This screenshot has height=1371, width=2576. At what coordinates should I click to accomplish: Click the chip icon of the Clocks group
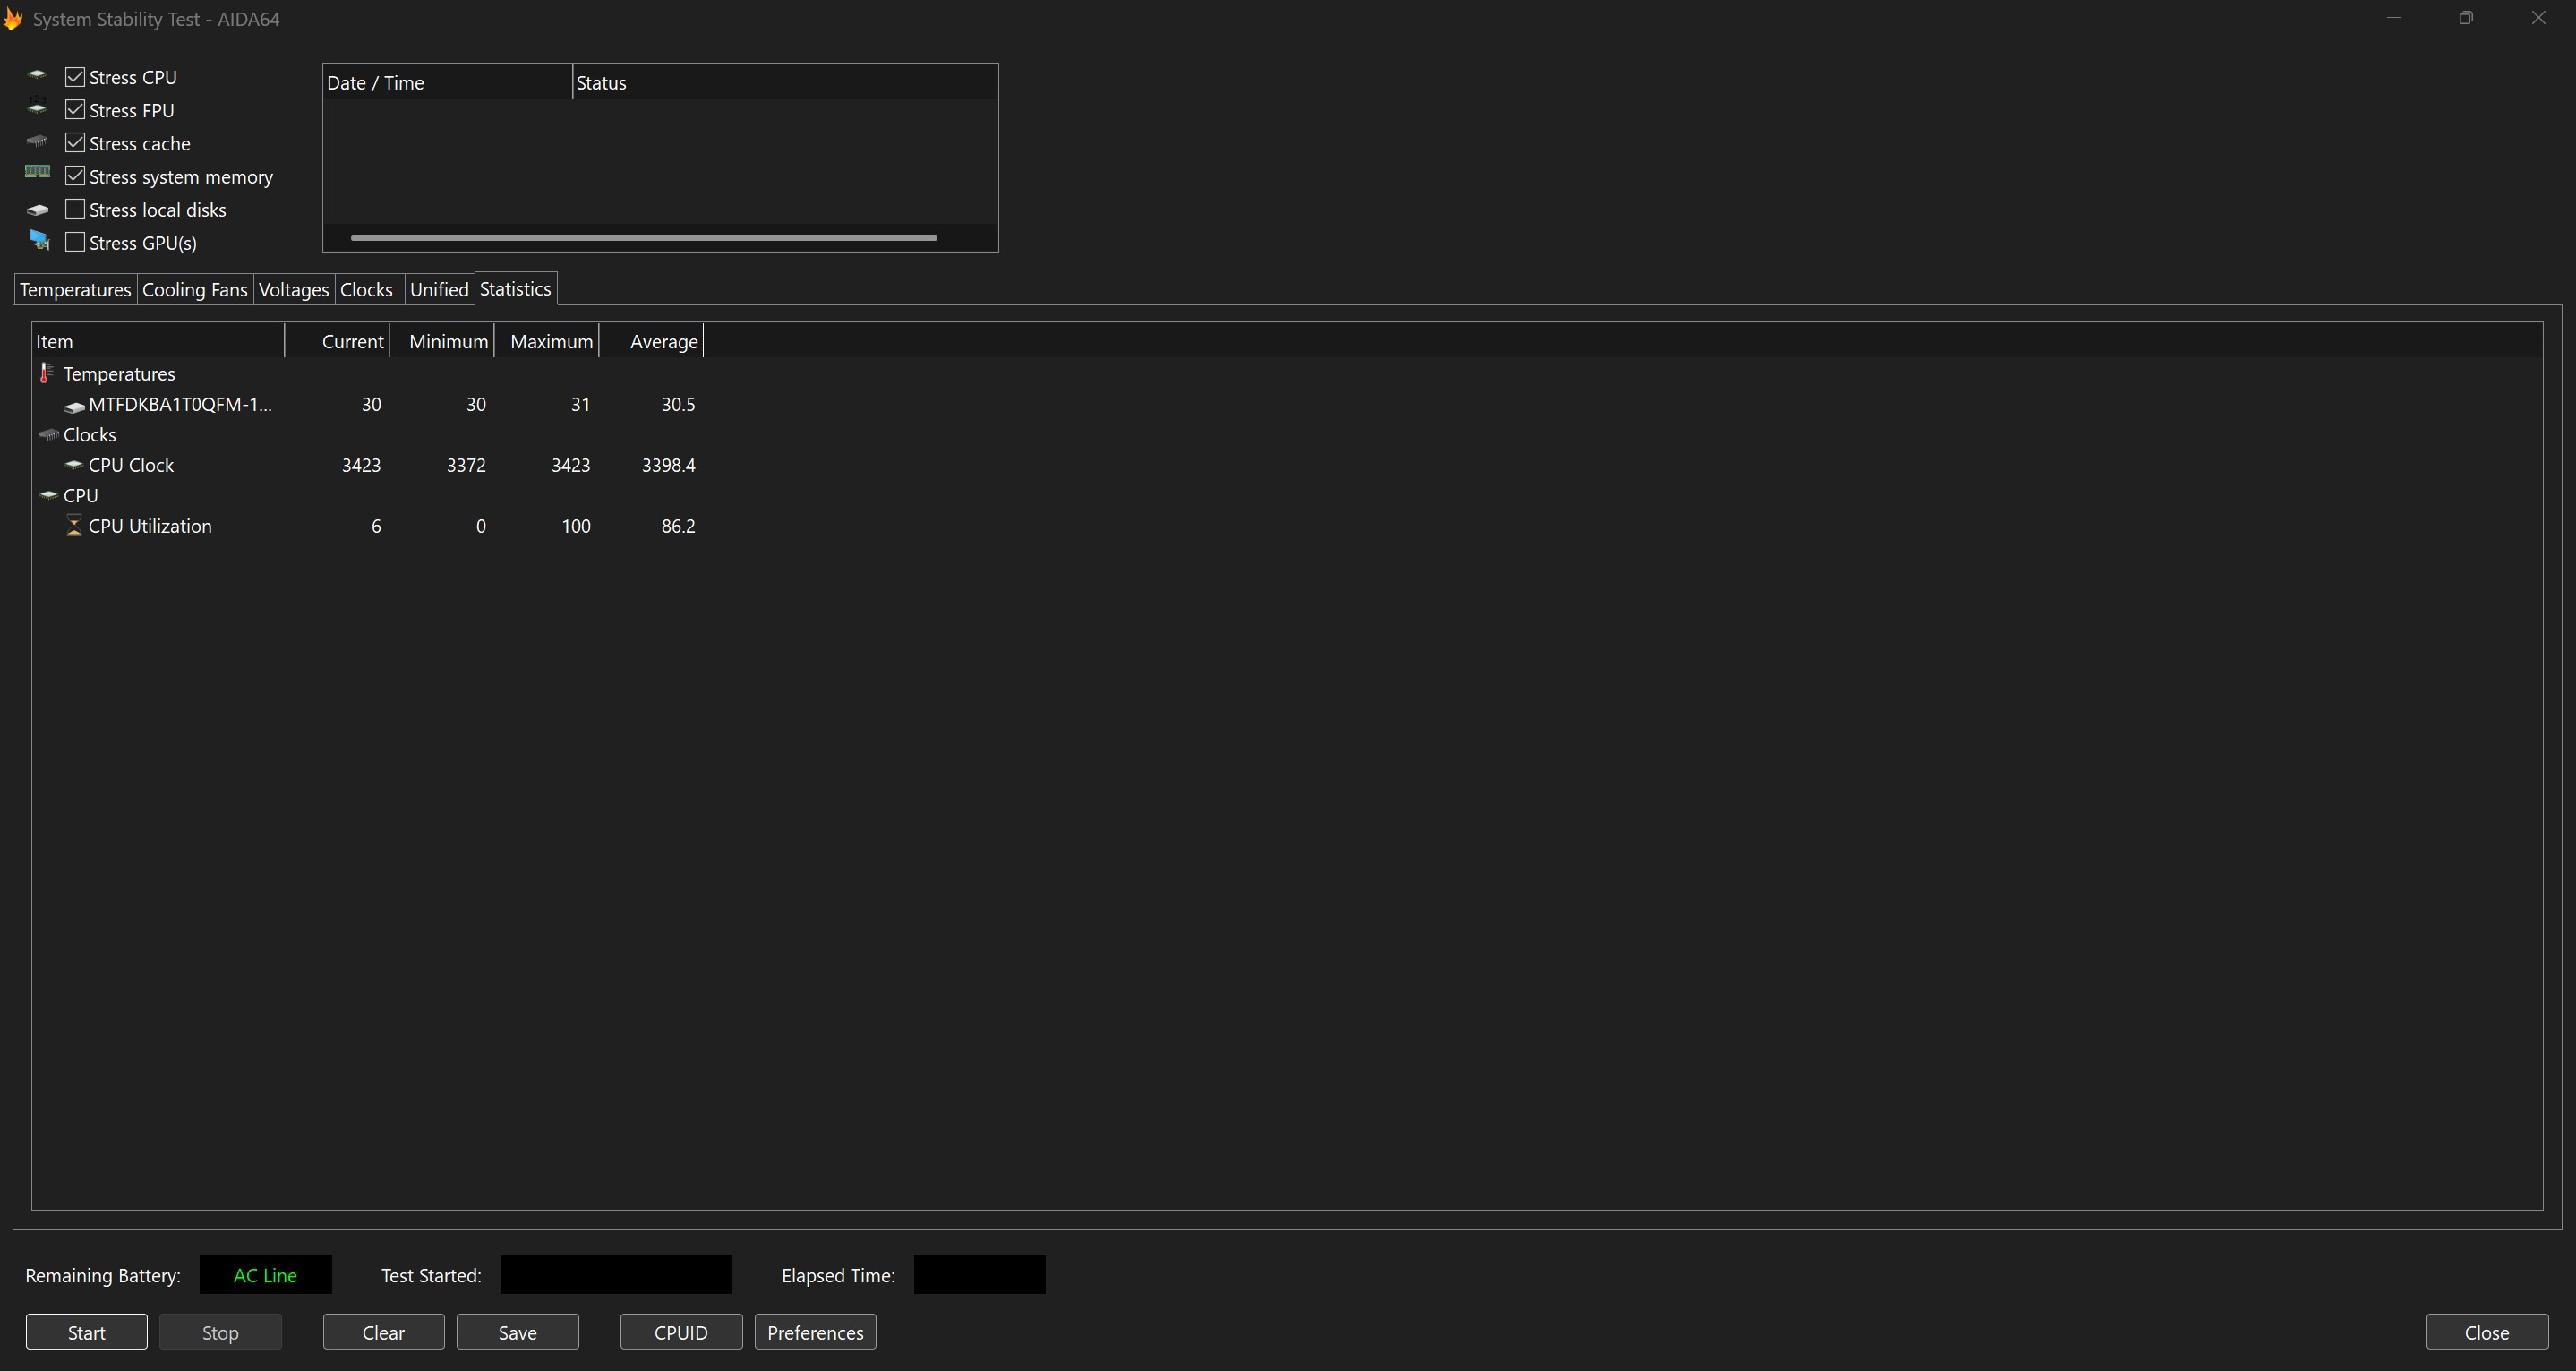tap(48, 435)
